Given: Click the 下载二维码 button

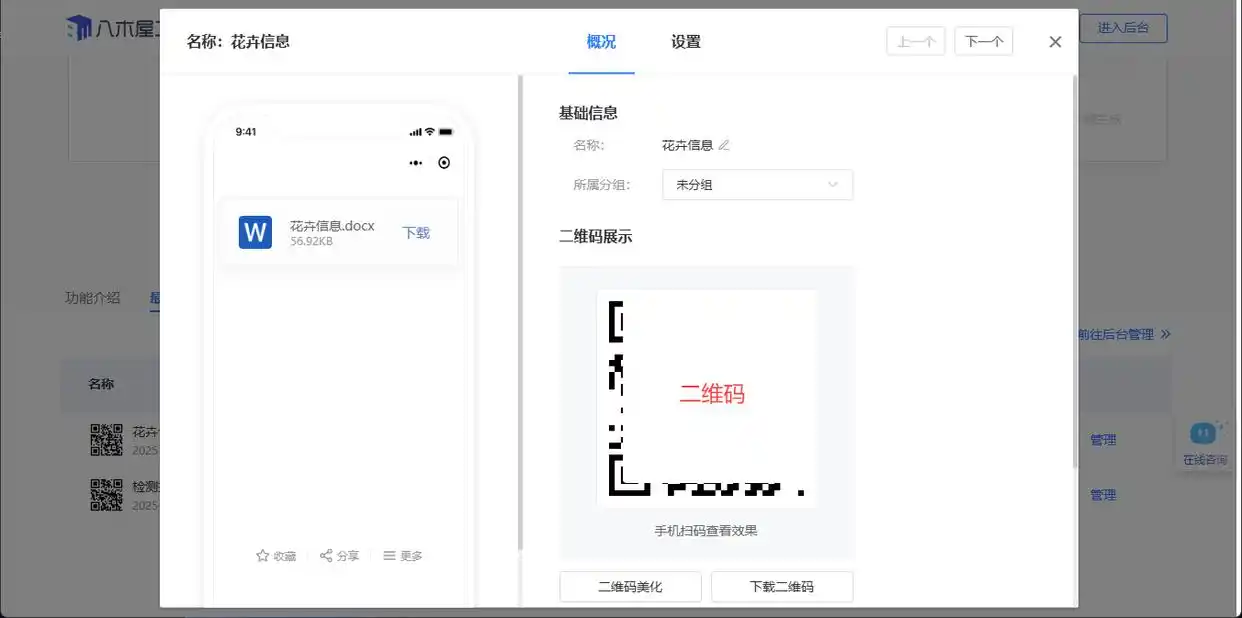Looking at the screenshot, I should pyautogui.click(x=782, y=587).
